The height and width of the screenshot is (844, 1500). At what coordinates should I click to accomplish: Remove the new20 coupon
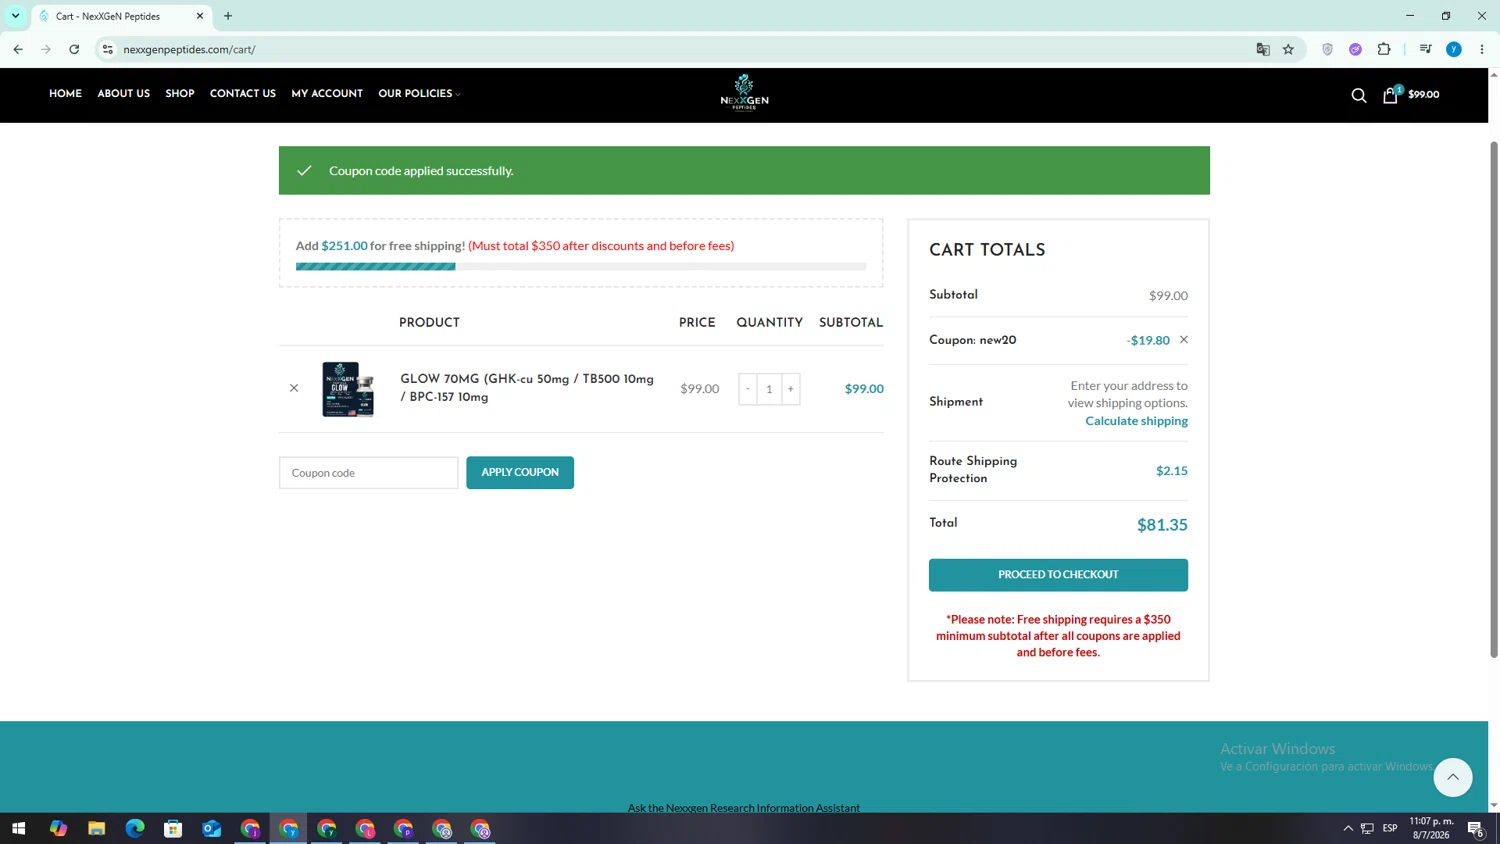tap(1184, 340)
